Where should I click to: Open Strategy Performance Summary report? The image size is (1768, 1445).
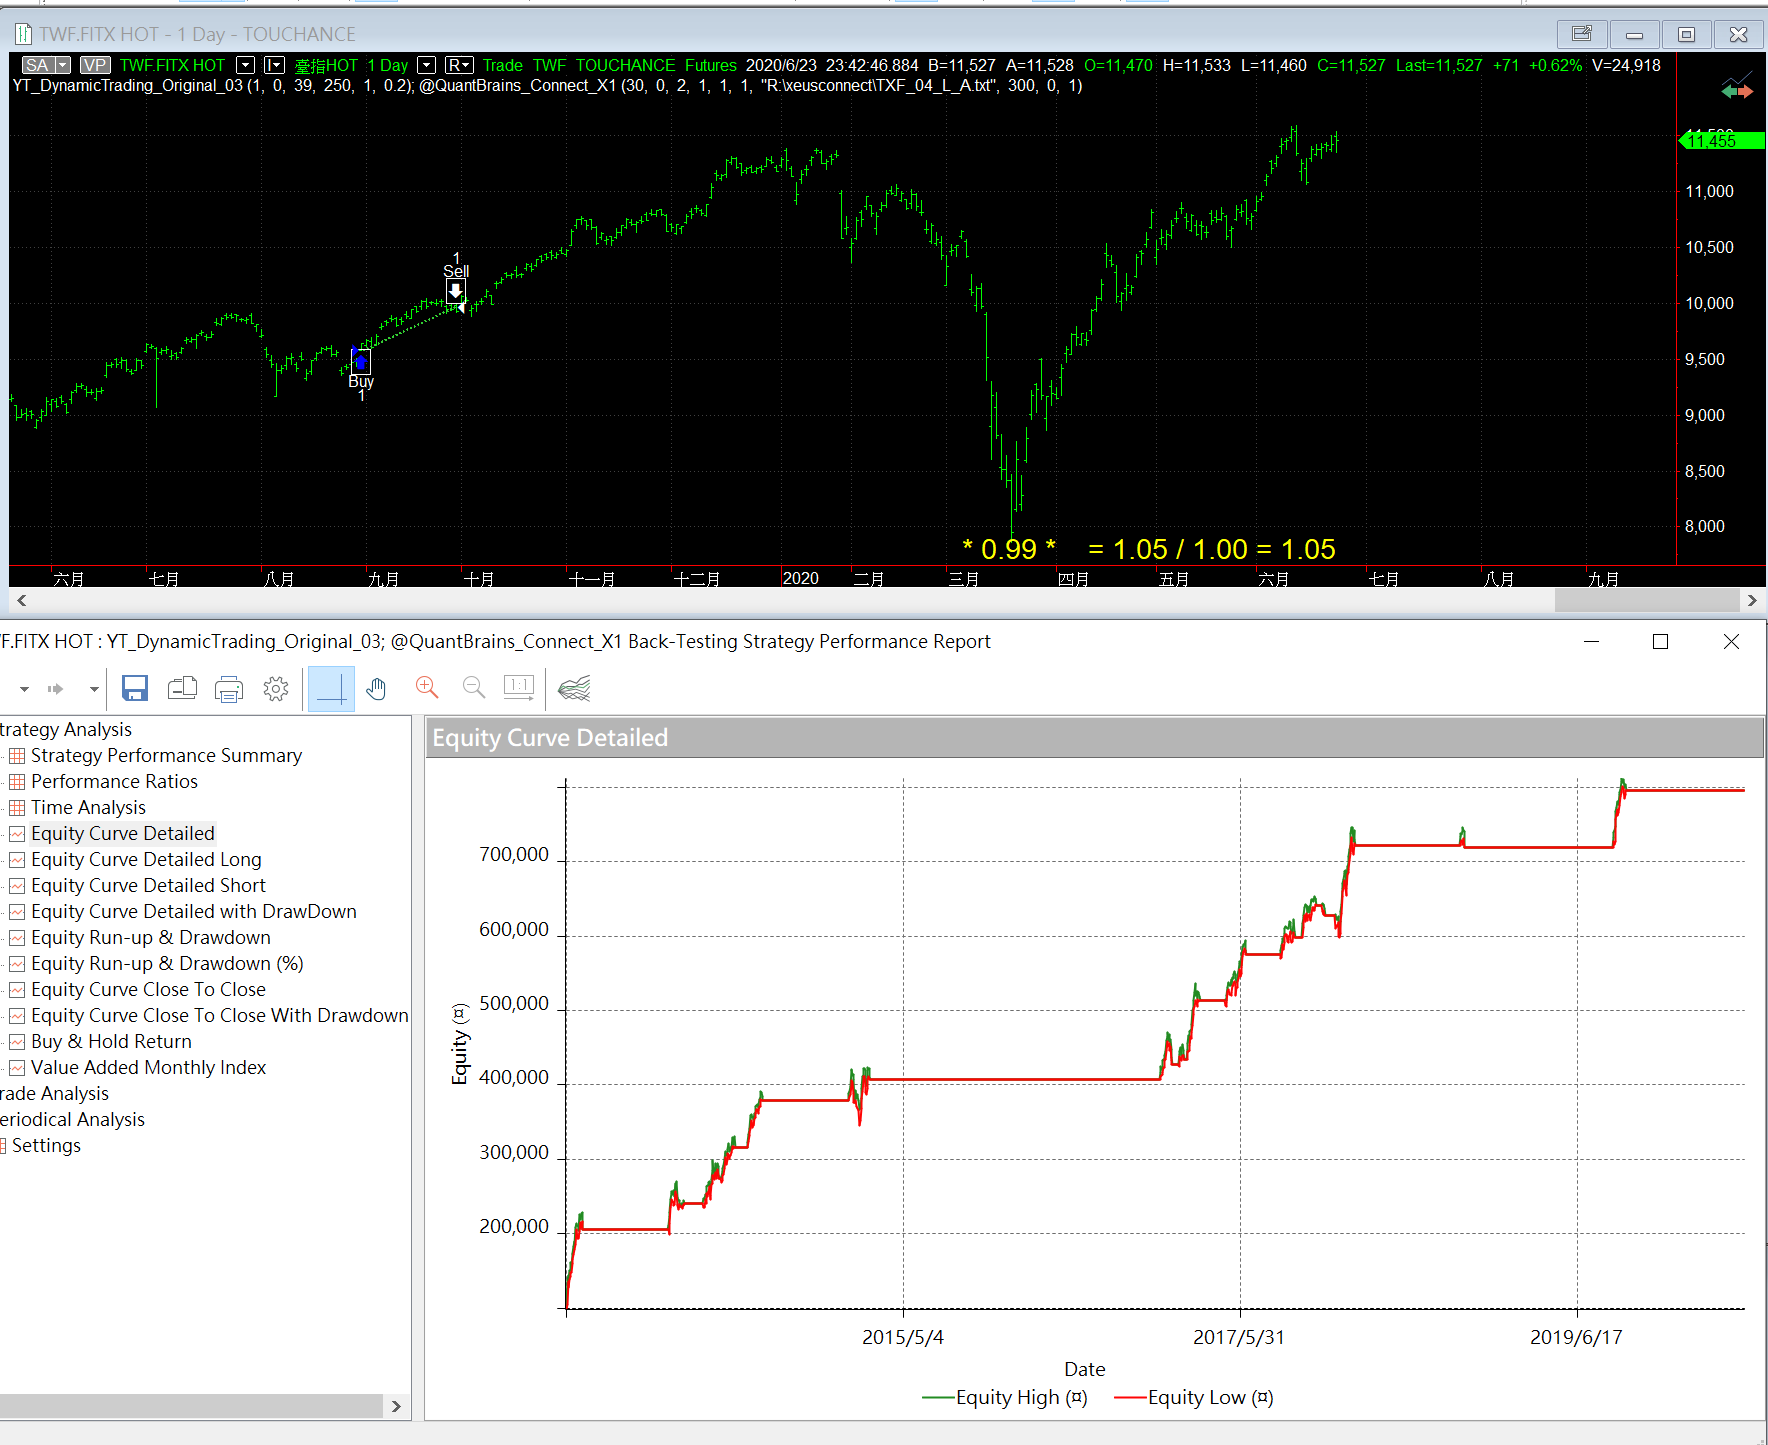coord(166,755)
